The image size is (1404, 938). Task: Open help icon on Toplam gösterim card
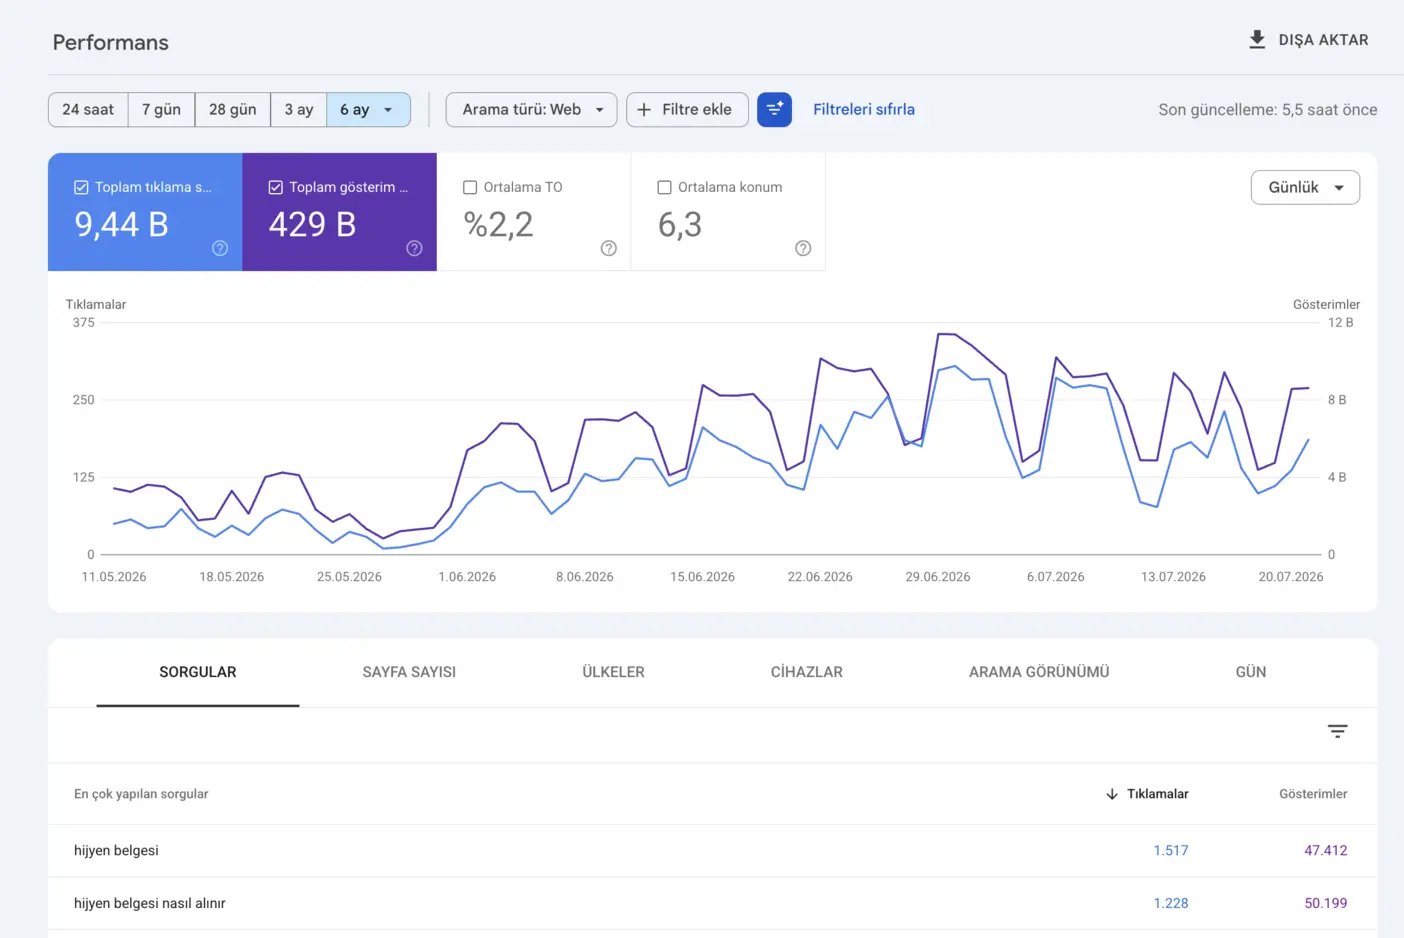click(x=414, y=248)
